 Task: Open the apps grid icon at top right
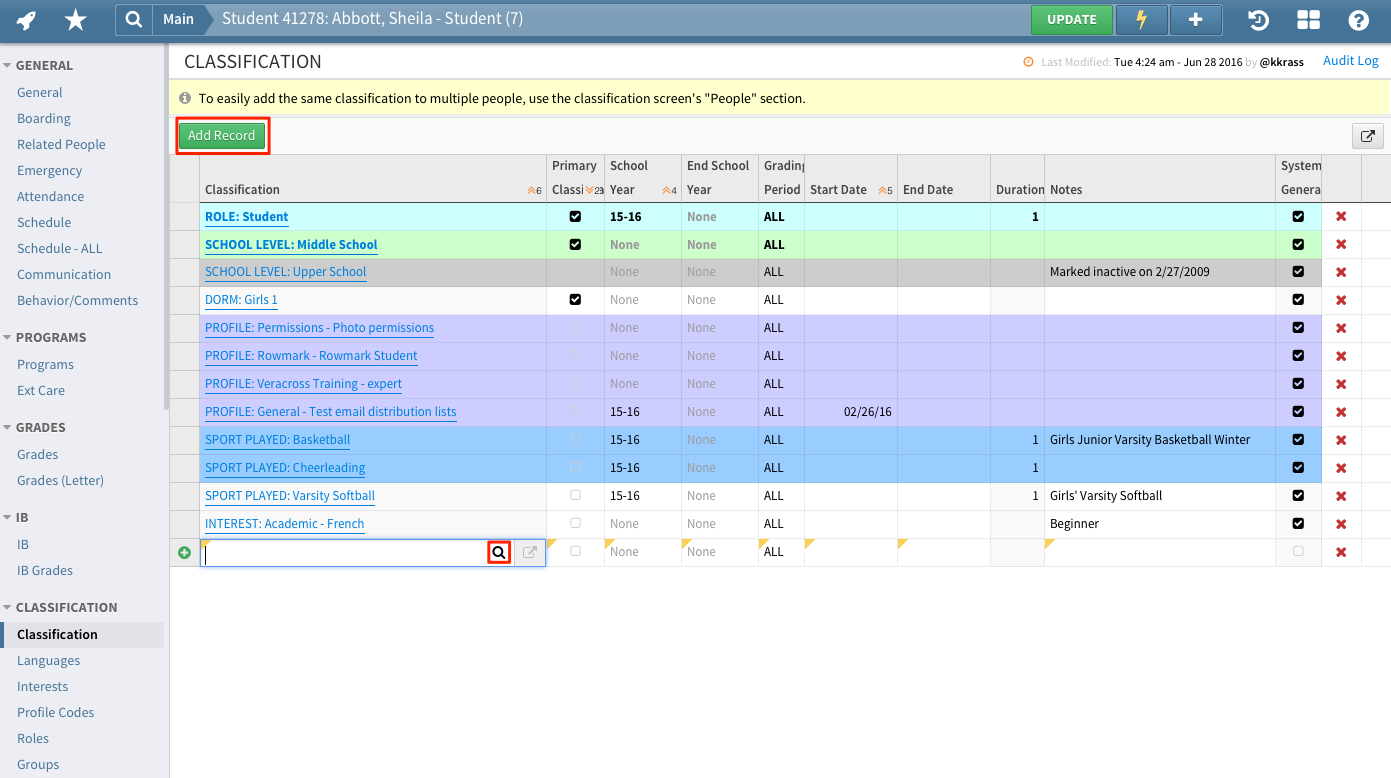(1308, 20)
